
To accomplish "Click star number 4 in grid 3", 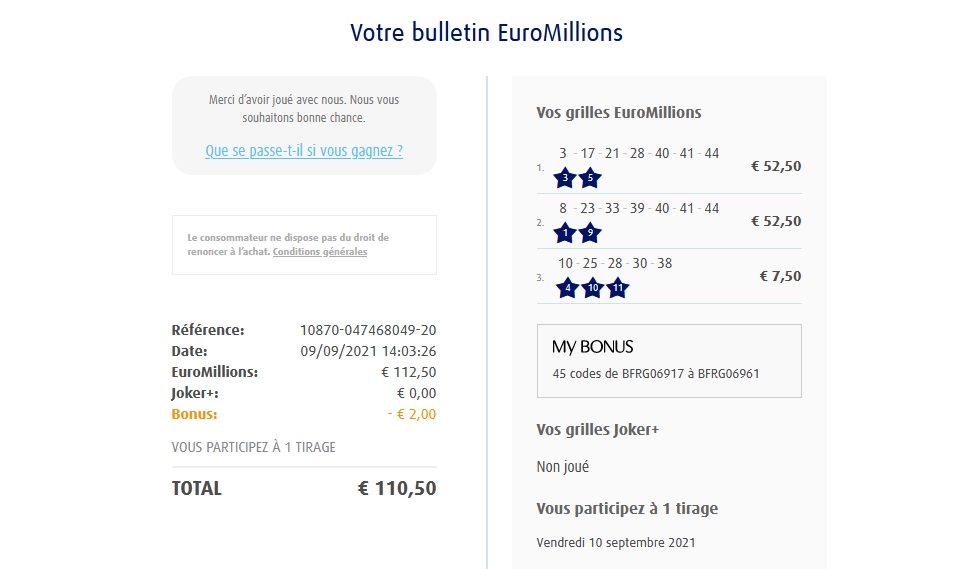I will tap(568, 289).
